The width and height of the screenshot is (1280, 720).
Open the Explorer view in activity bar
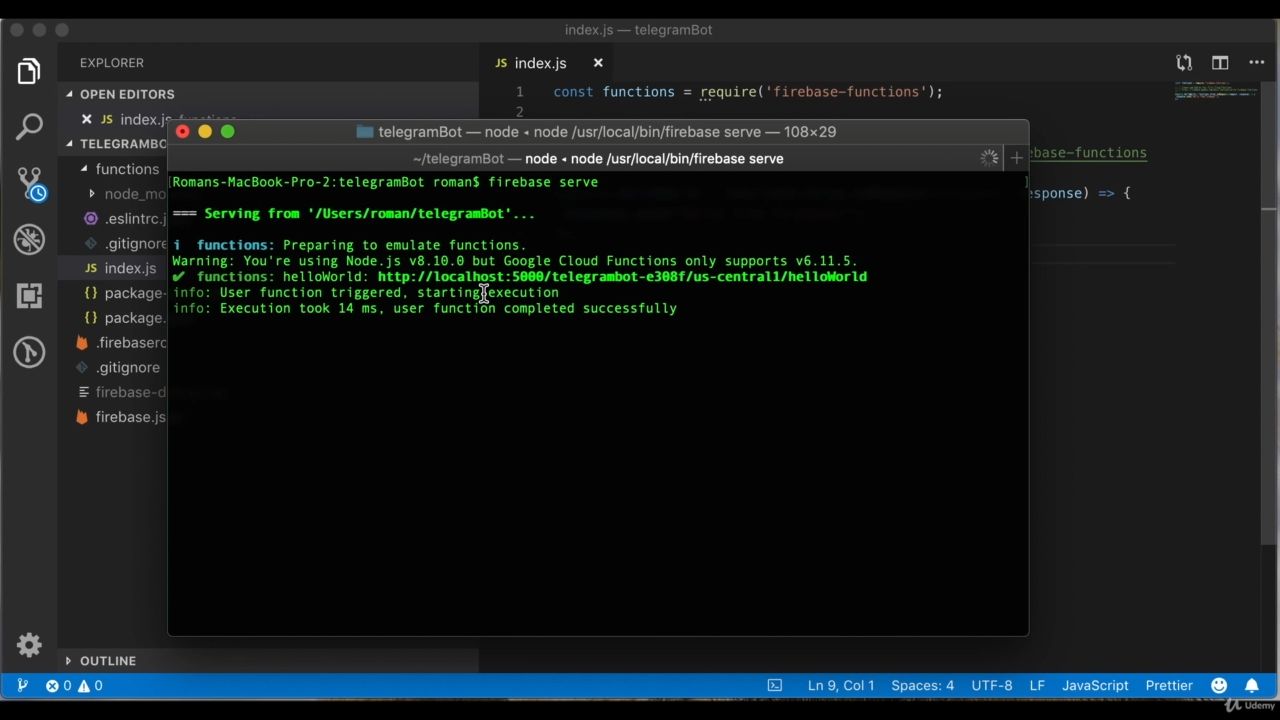pyautogui.click(x=29, y=71)
